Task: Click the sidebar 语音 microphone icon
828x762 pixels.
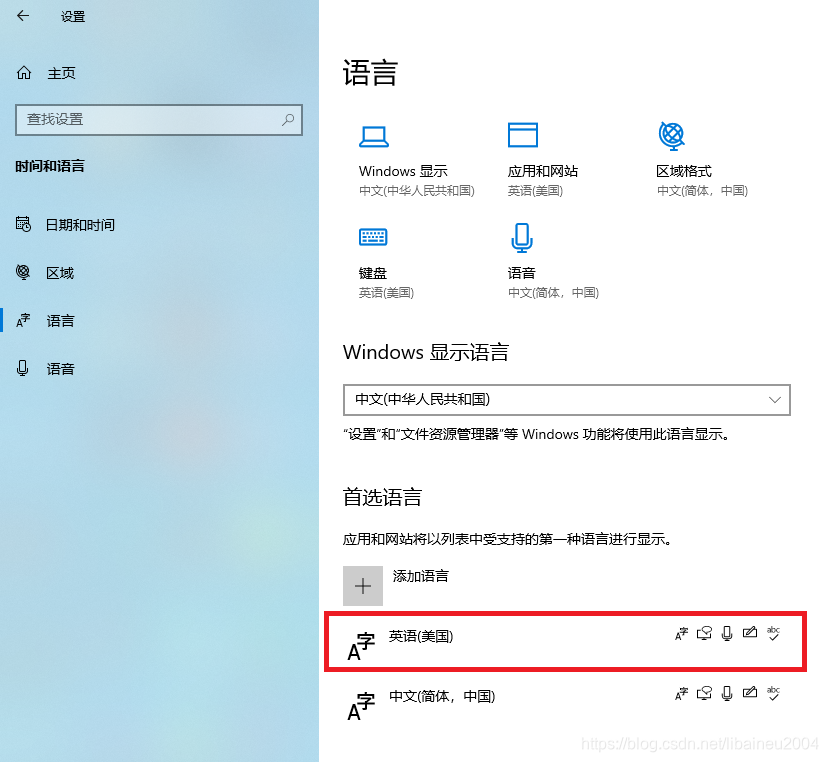Action: (22, 368)
